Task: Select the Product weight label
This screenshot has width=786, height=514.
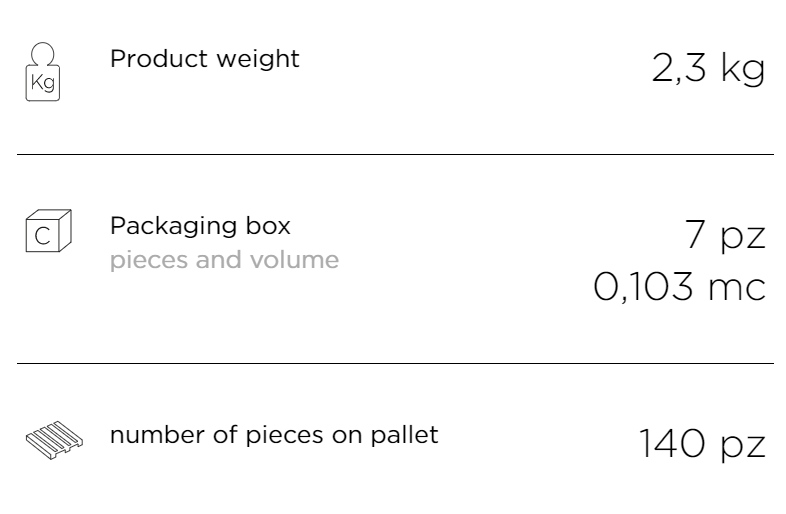Action: (x=205, y=59)
